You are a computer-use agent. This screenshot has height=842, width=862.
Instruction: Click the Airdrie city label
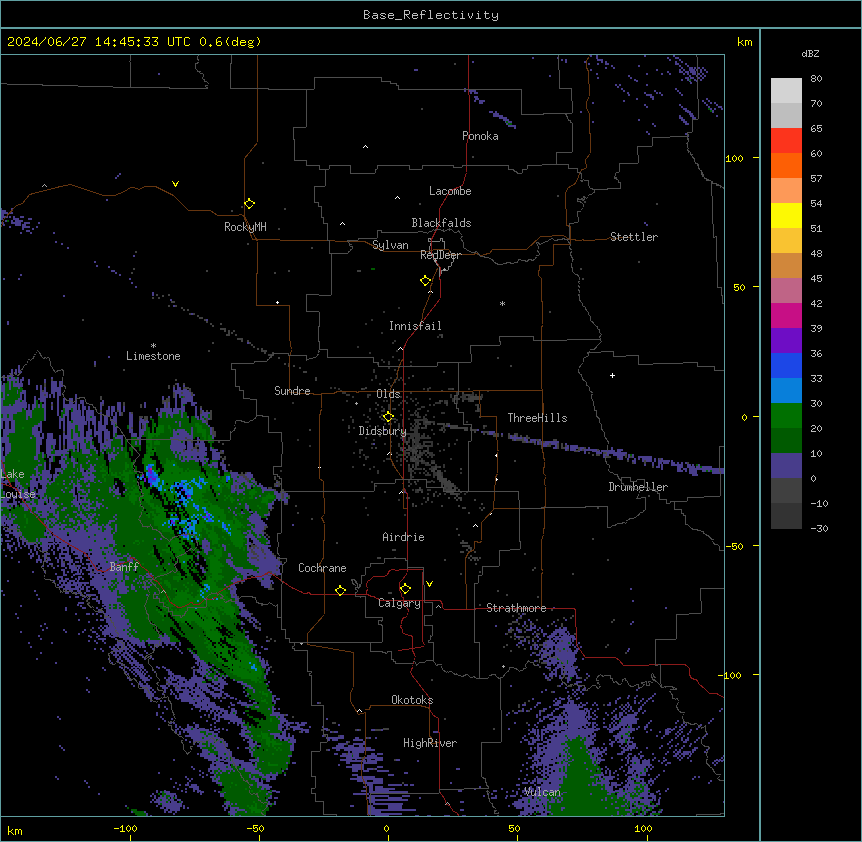(x=403, y=537)
